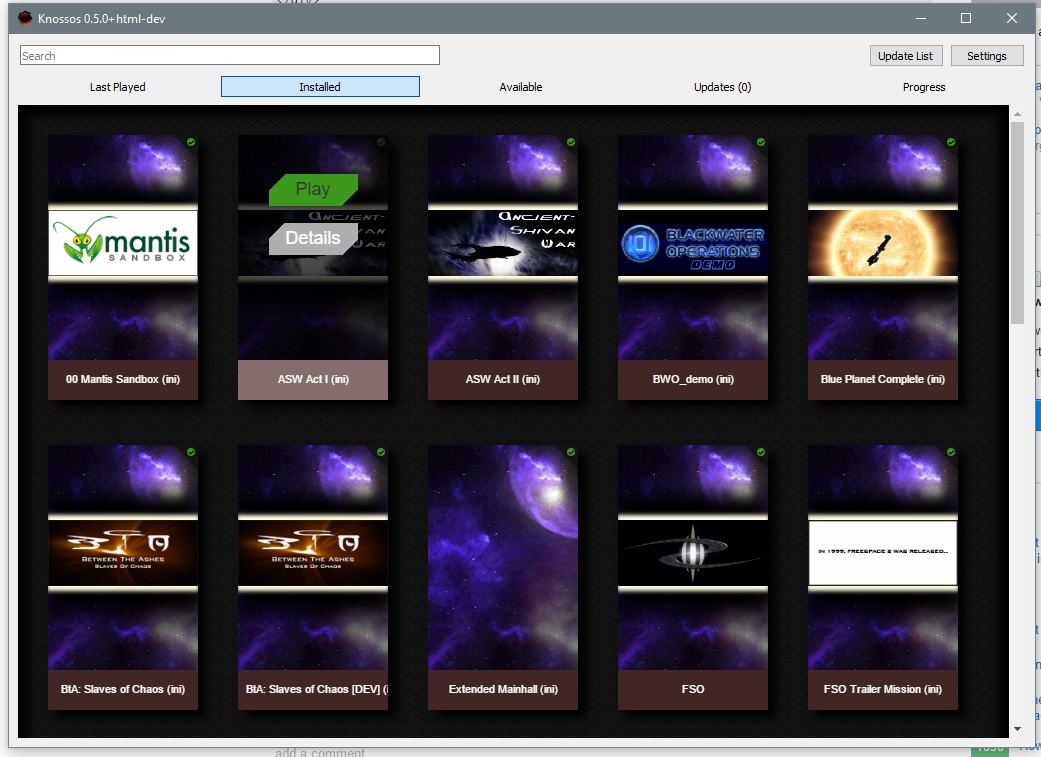Click green check badge on BWO_demo card
This screenshot has width=1041, height=757.
click(x=761, y=142)
